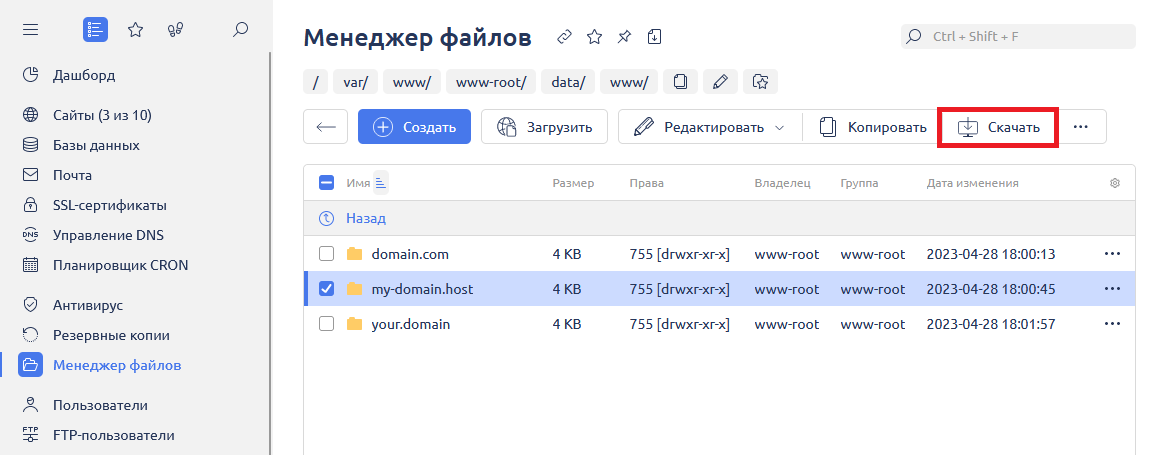This screenshot has height=455, width=1152.
Task: Click the Загрузить upload button
Action: 544,127
